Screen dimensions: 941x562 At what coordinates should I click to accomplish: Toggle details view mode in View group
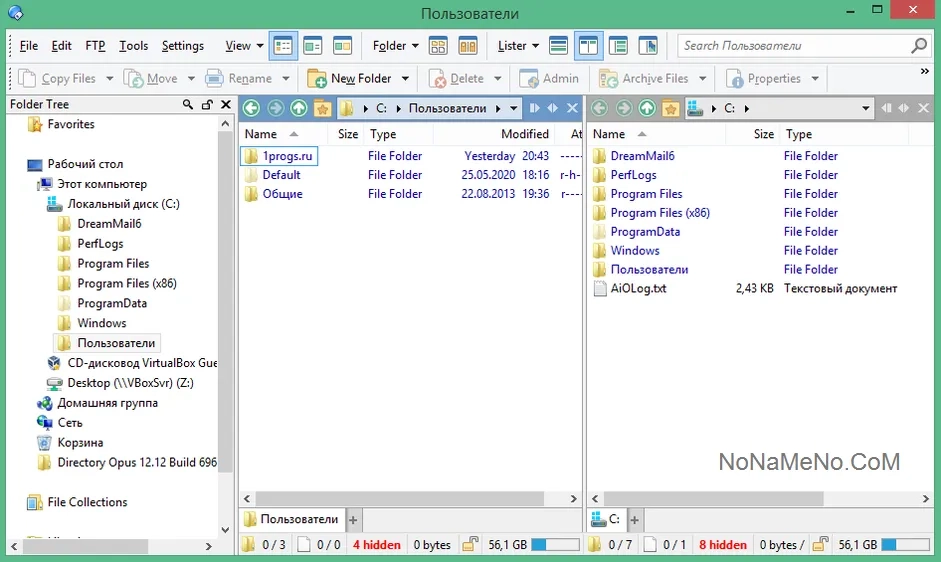(283, 46)
